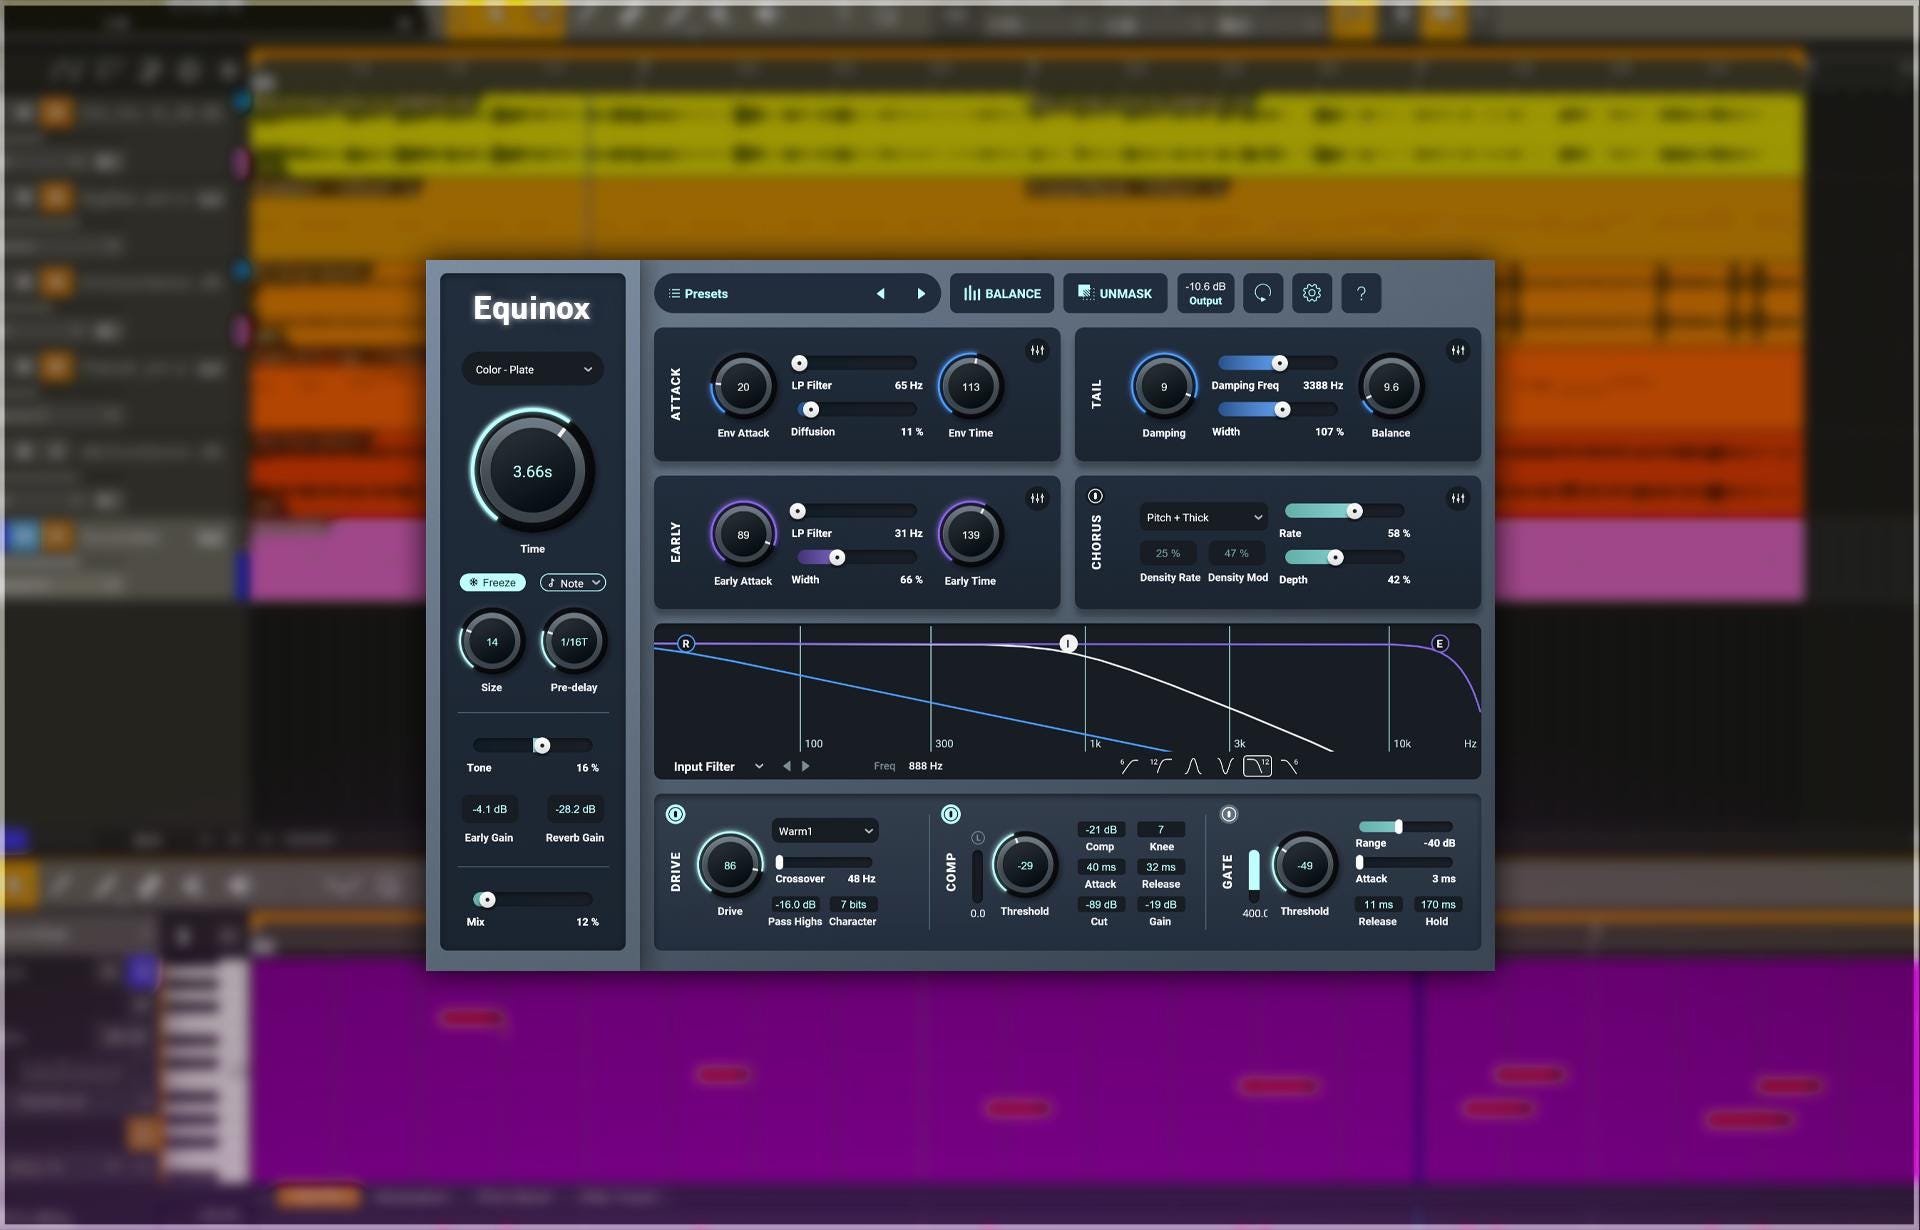Click the -10.6 dB Output field

point(1205,293)
